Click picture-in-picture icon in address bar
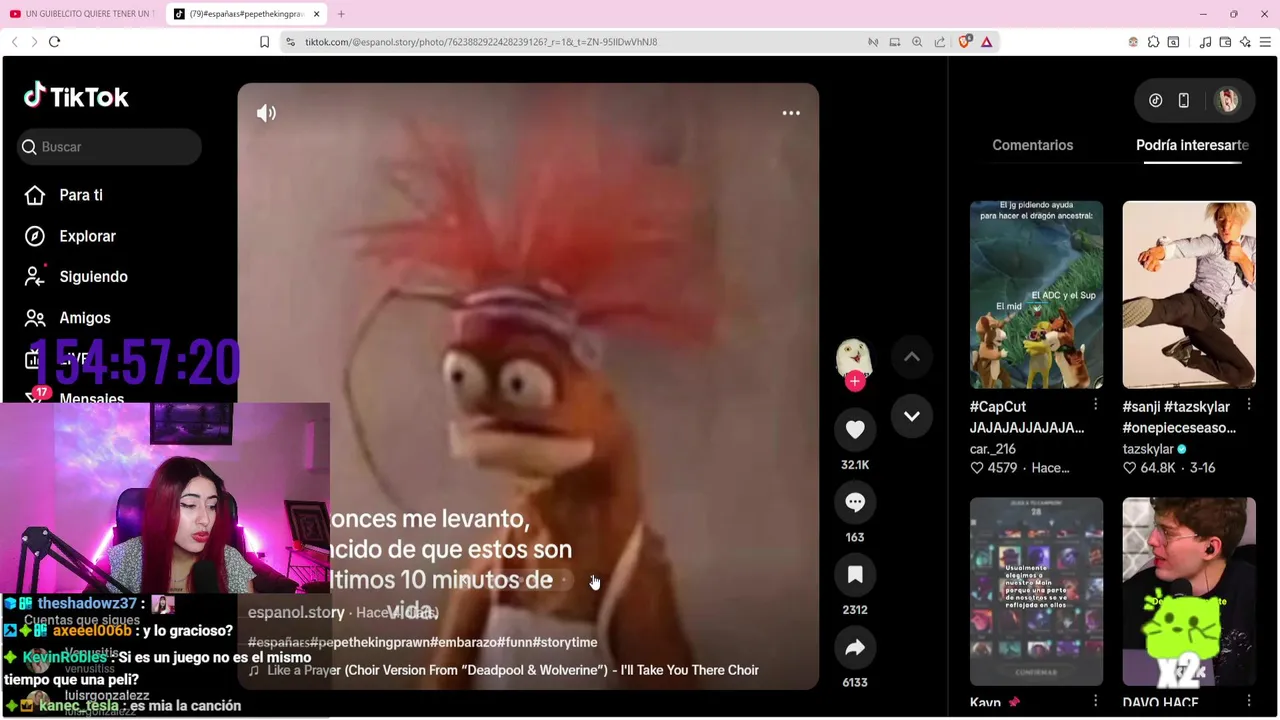 click(895, 42)
